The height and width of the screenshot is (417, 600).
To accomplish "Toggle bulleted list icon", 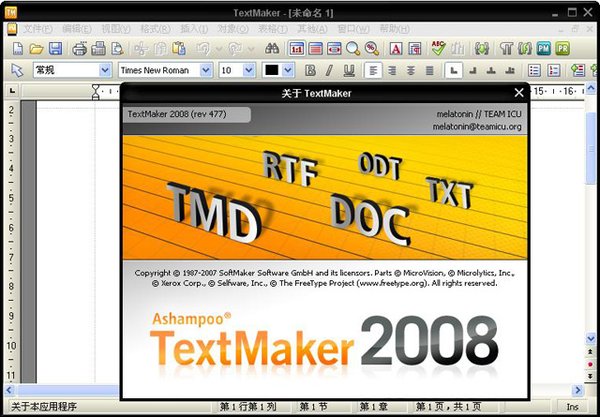I will (534, 70).
